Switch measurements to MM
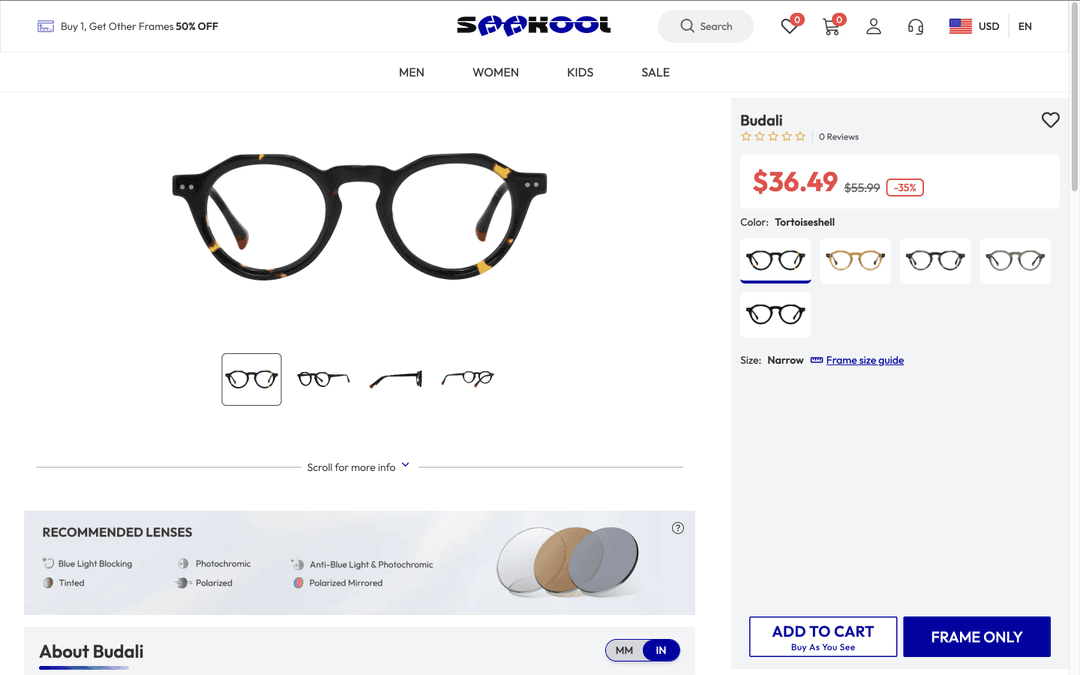The width and height of the screenshot is (1080, 675). pos(624,650)
